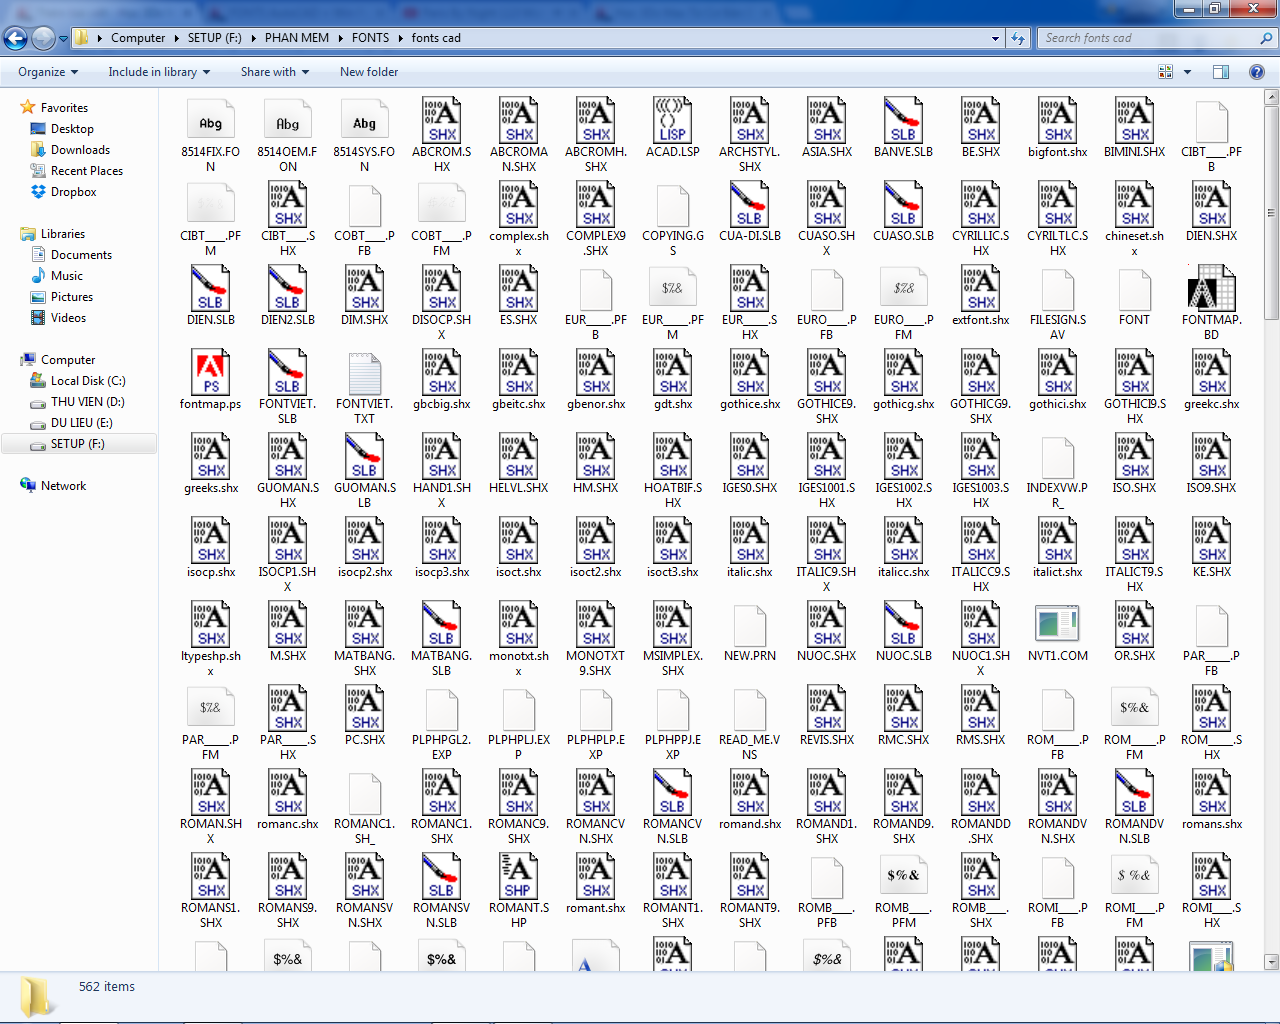Viewport: 1280px width, 1024px height.
Task: Select the CUA-DI.SLB file icon
Action: pyautogui.click(x=749, y=205)
